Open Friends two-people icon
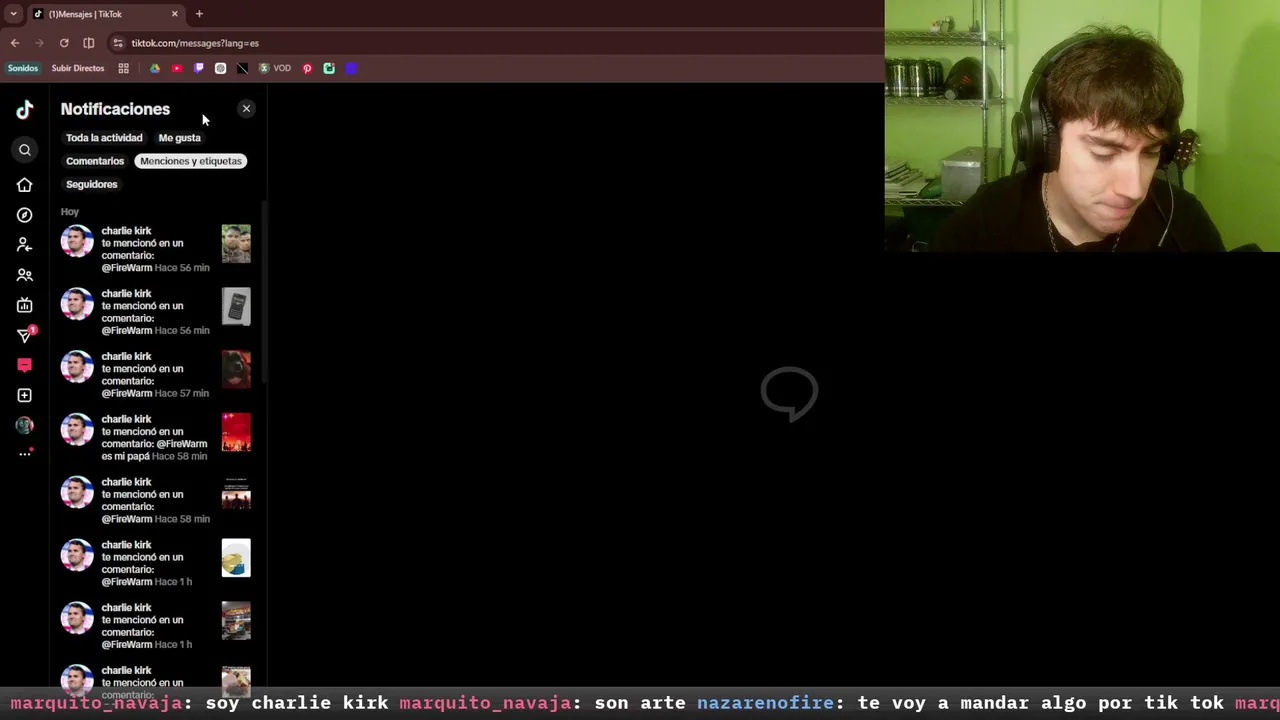The height and width of the screenshot is (720, 1280). [x=24, y=275]
